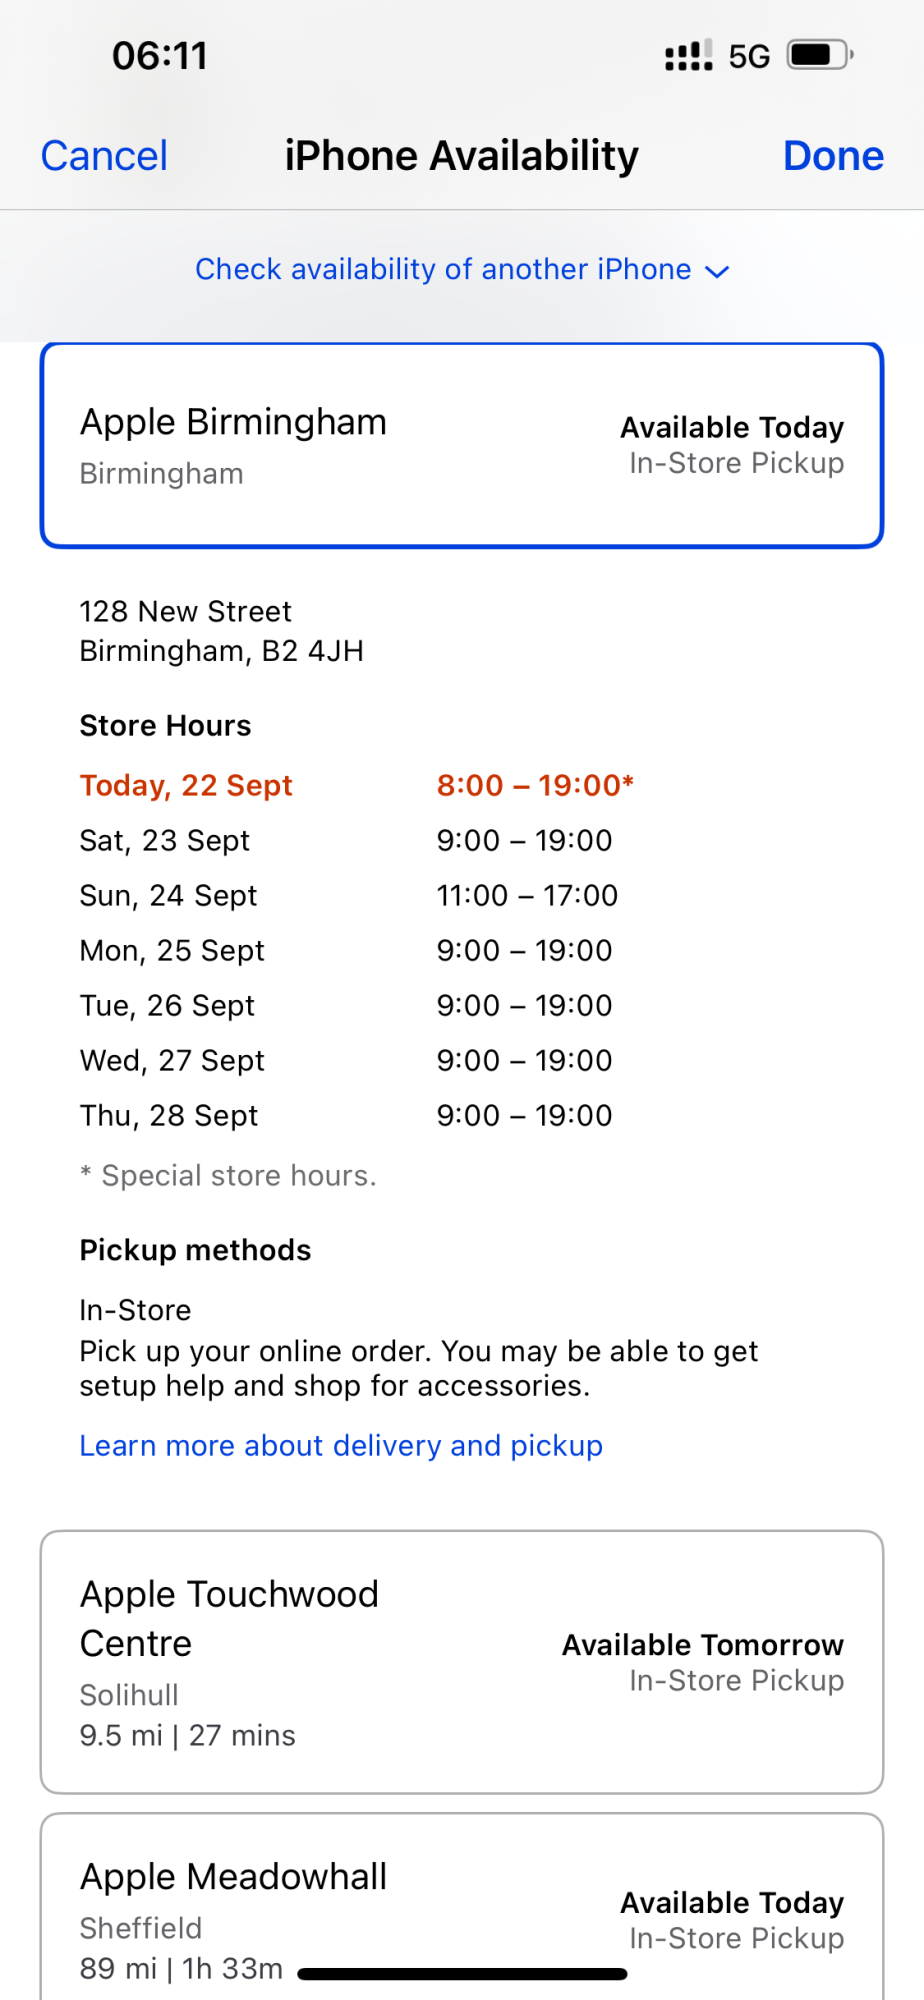Tap the Cancel button
Screen dimensions: 924x2000
[x=104, y=156]
